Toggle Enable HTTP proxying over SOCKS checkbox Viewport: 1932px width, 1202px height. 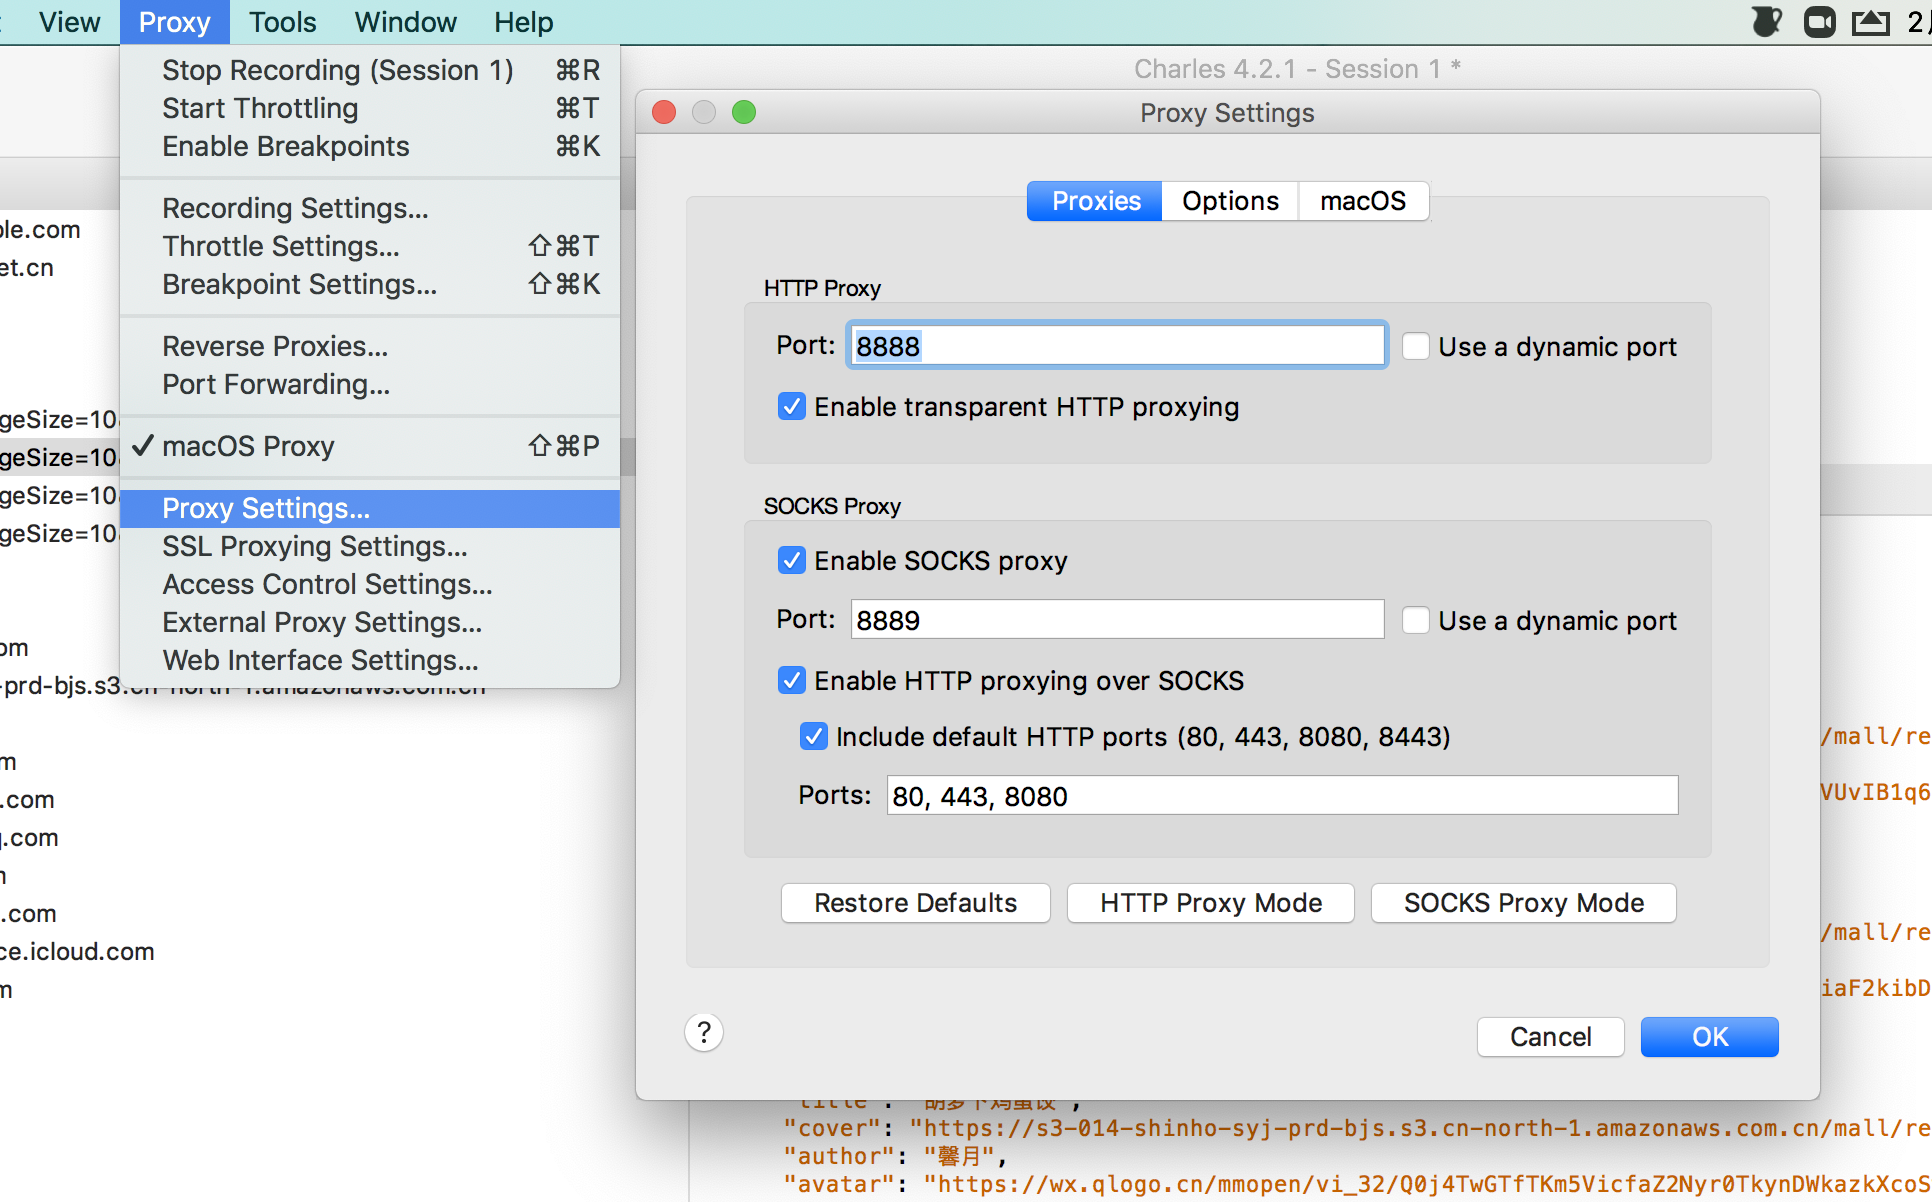pos(789,680)
